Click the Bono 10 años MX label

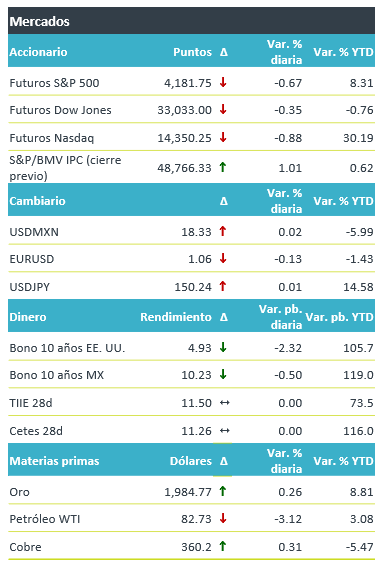(x=57, y=375)
